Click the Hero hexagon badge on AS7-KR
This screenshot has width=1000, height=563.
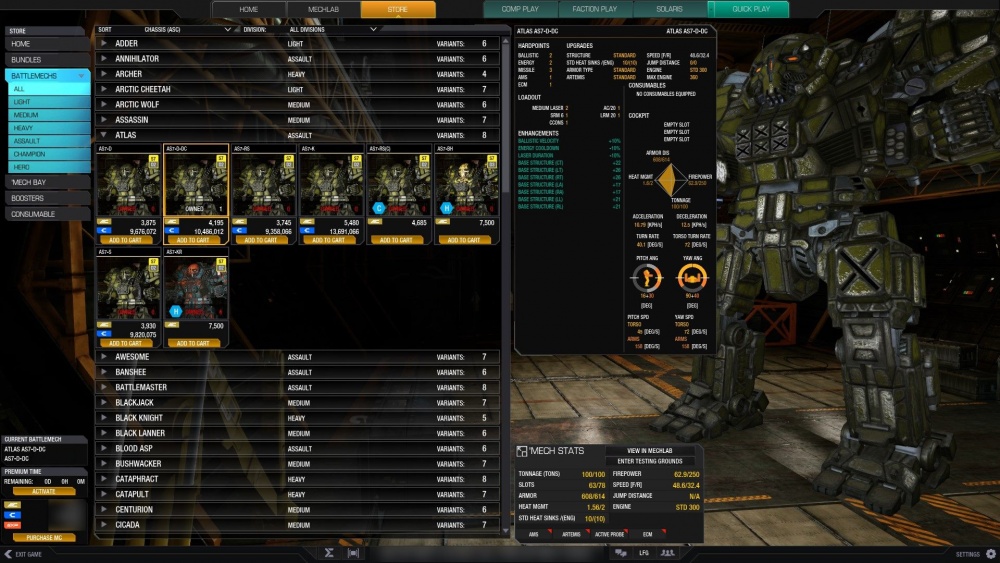pos(176,311)
